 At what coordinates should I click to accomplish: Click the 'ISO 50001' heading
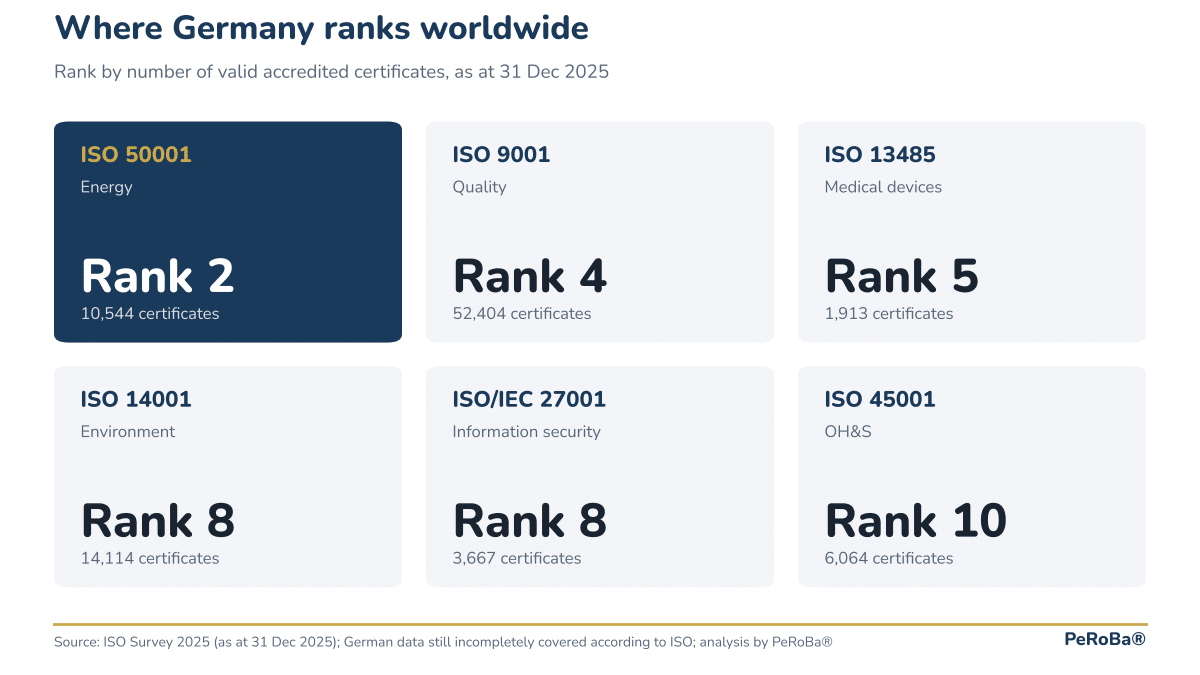point(136,155)
